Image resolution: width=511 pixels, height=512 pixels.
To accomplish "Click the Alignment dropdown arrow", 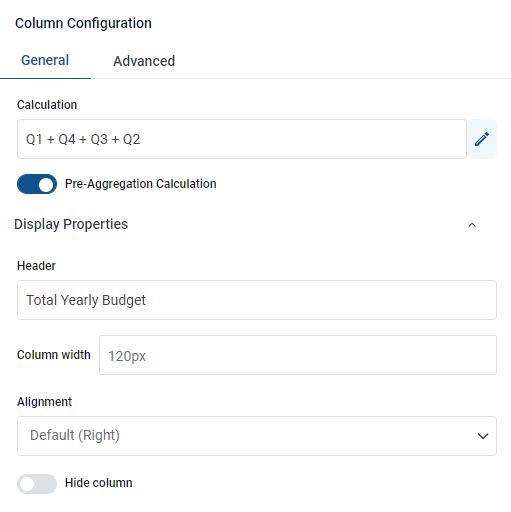I will pyautogui.click(x=483, y=436).
